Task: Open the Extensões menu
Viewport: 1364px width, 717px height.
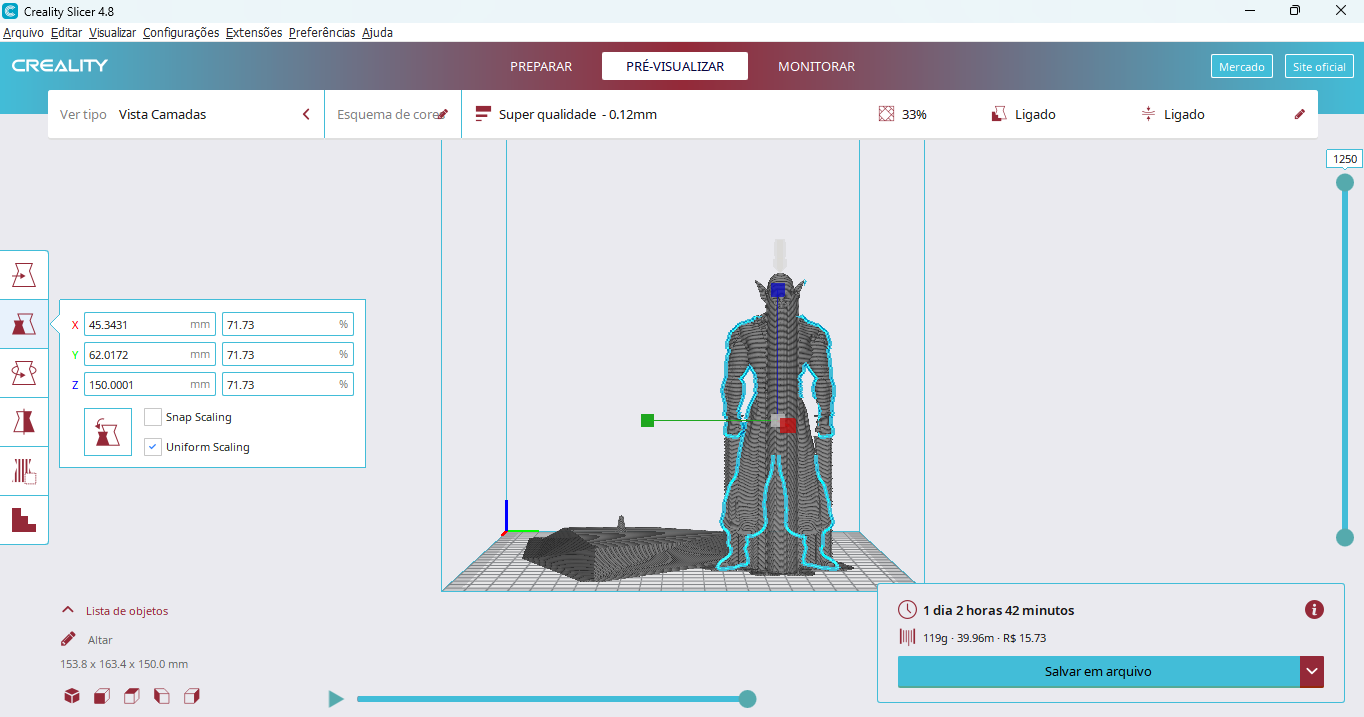Action: click(x=254, y=32)
